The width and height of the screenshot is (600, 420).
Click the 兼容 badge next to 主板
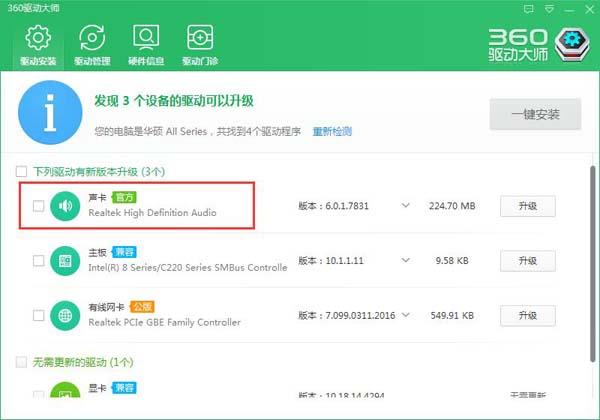(x=124, y=252)
